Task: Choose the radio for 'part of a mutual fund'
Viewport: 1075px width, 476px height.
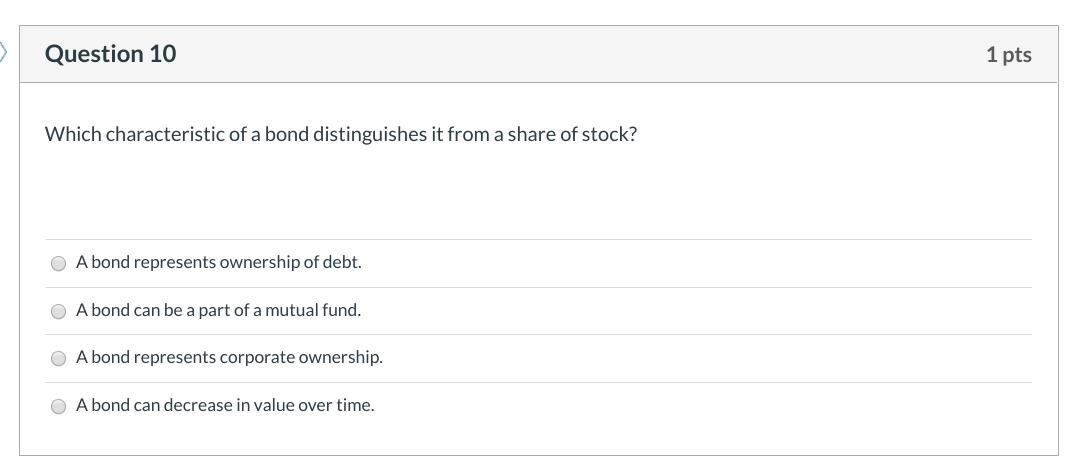Action: [59, 311]
